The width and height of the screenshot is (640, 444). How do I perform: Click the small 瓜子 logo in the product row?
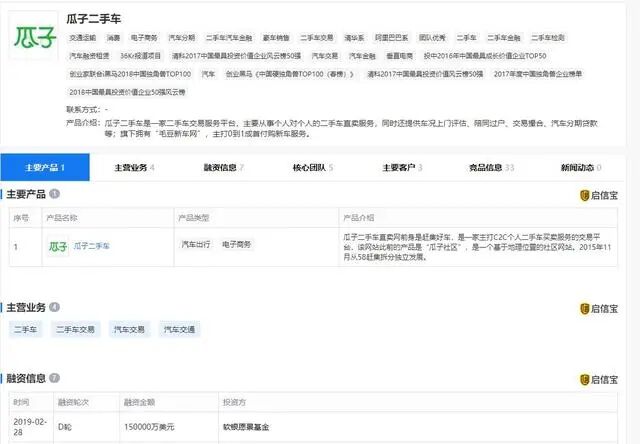[x=58, y=246]
